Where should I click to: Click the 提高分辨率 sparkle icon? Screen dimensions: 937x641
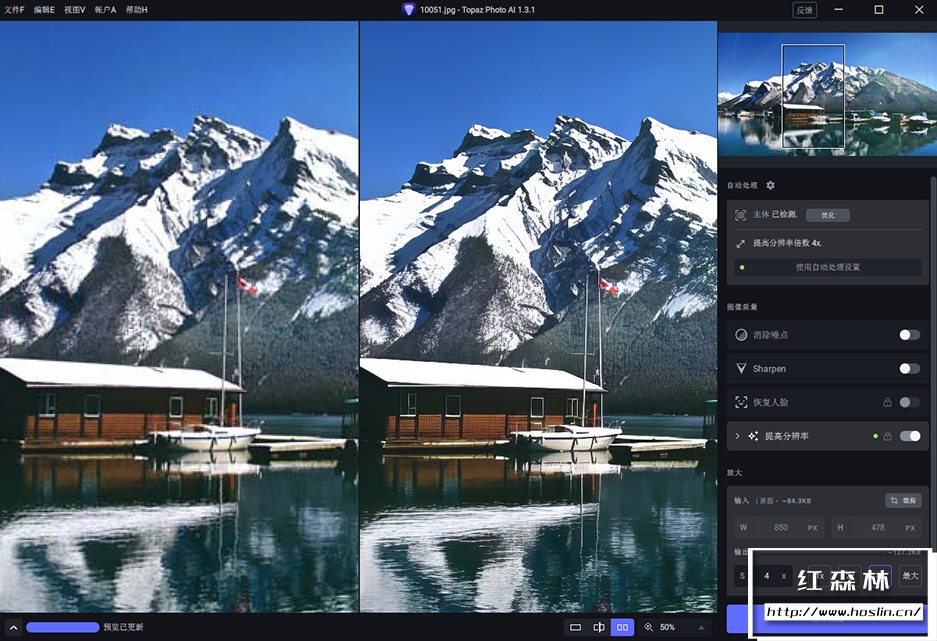[753, 436]
